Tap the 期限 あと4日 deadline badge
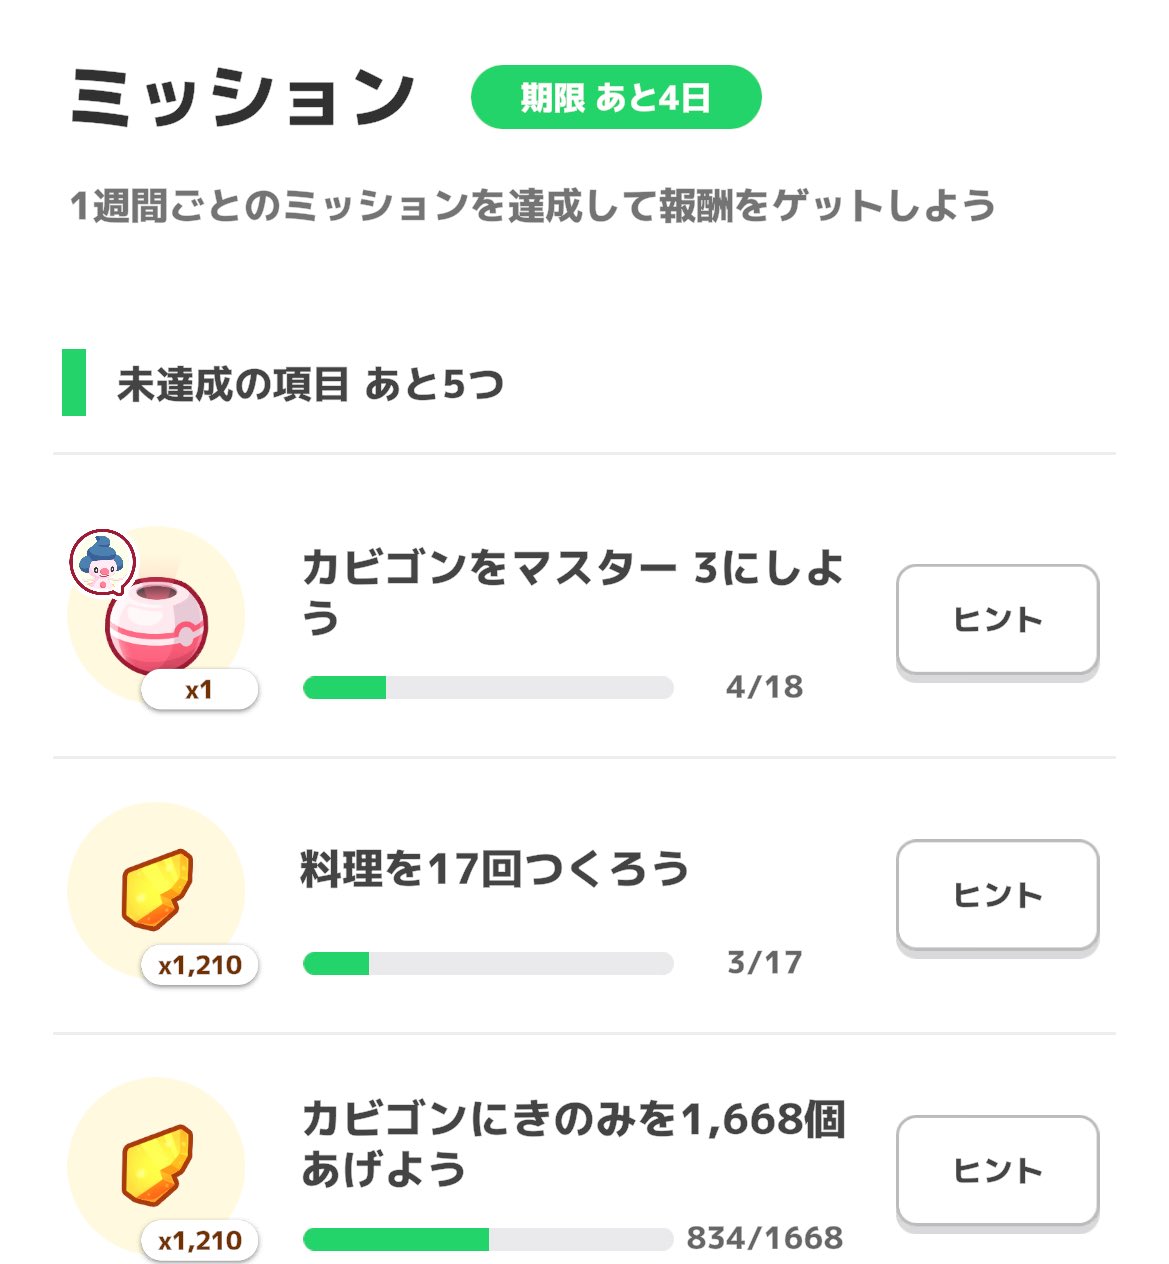 [x=616, y=98]
